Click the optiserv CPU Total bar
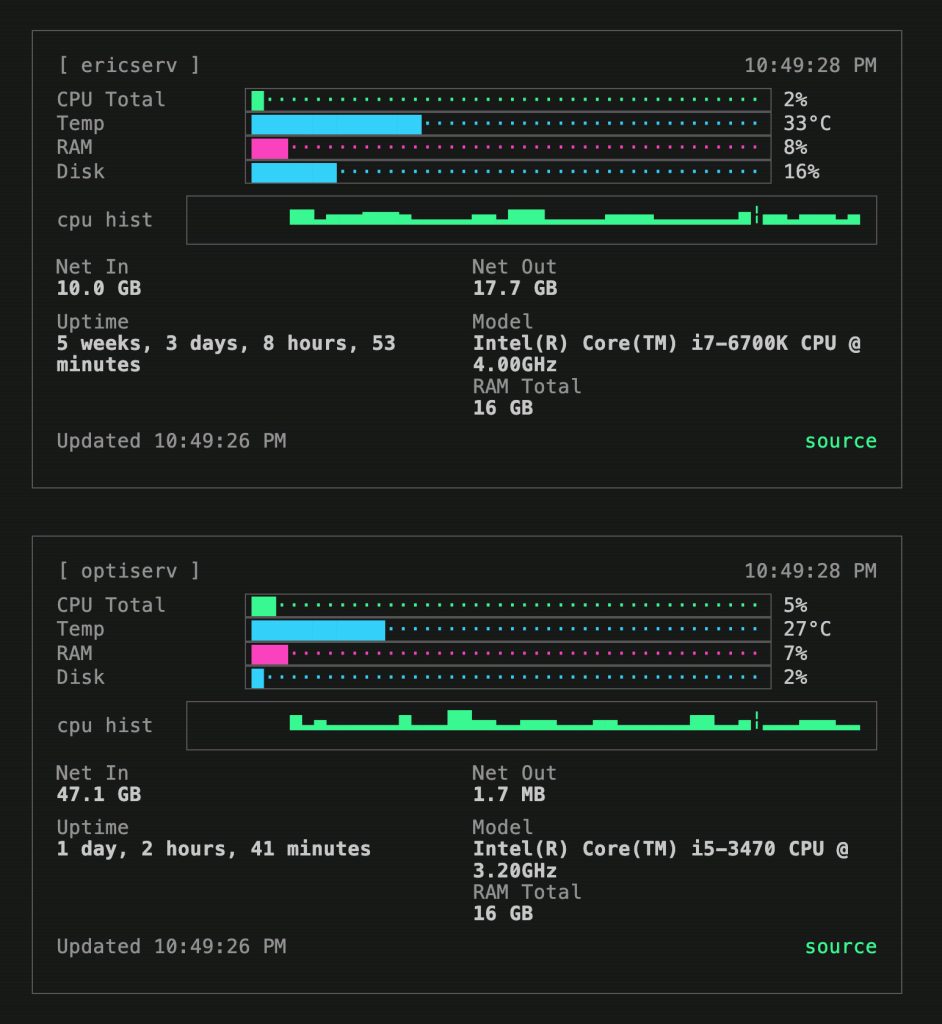The height and width of the screenshot is (1024, 942). (508, 606)
